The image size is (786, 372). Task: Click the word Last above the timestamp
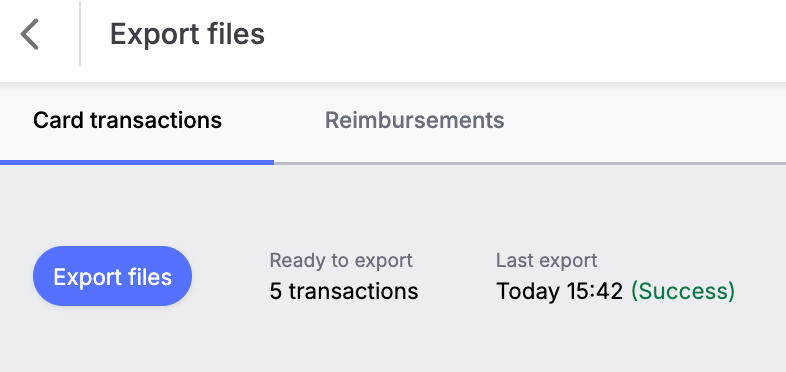click(512, 260)
